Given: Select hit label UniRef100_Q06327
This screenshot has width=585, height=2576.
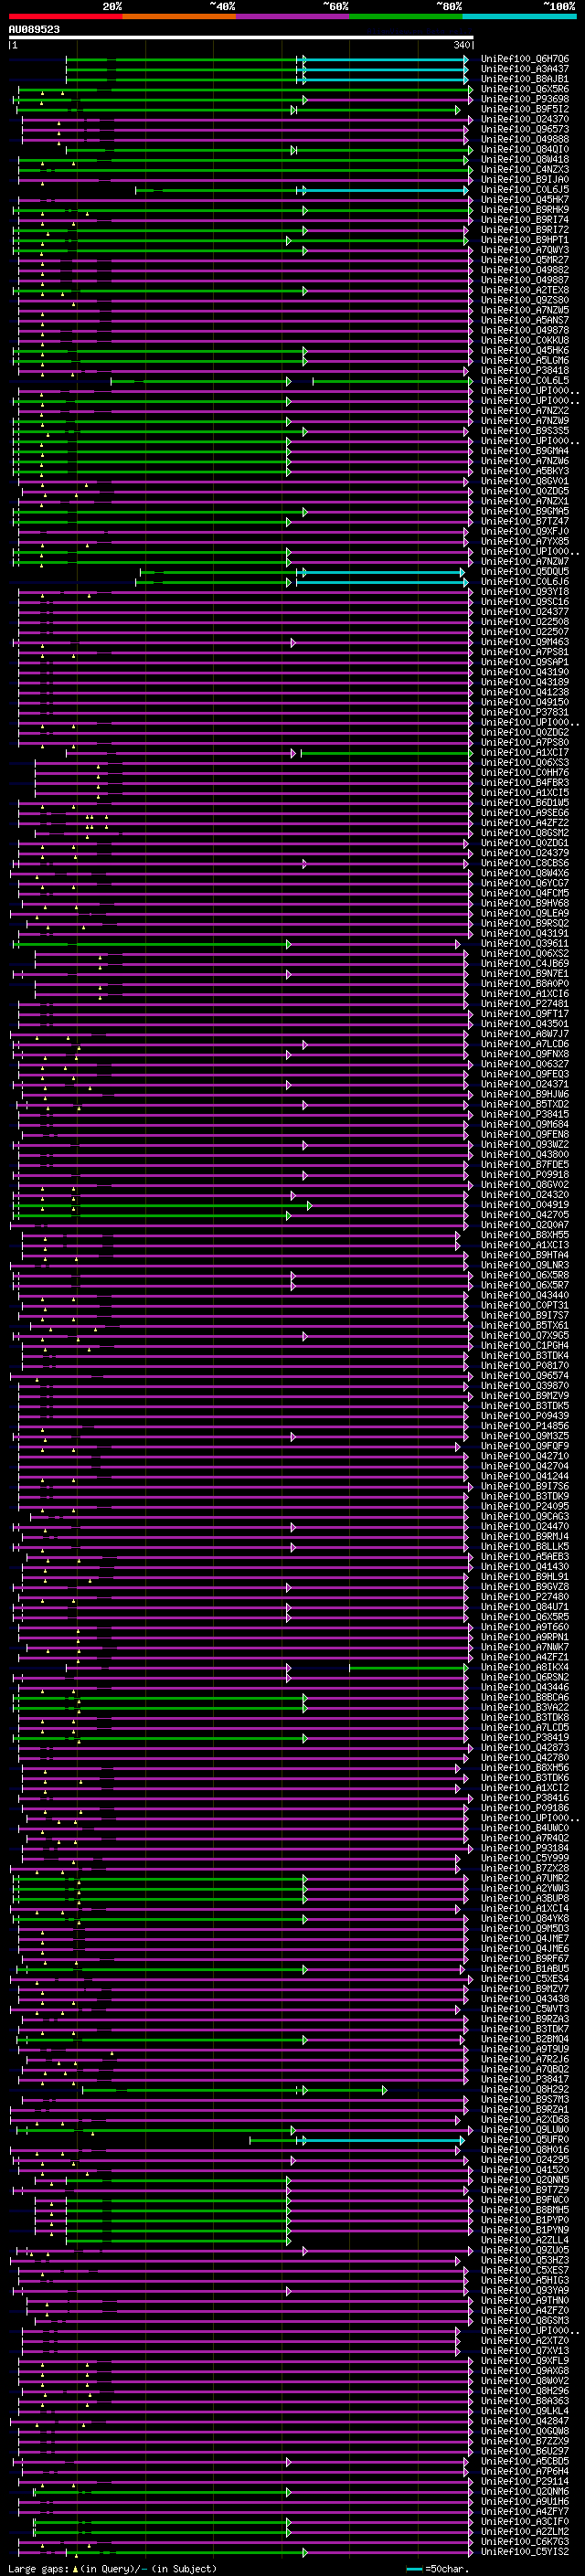Looking at the screenshot, I should point(525,1064).
